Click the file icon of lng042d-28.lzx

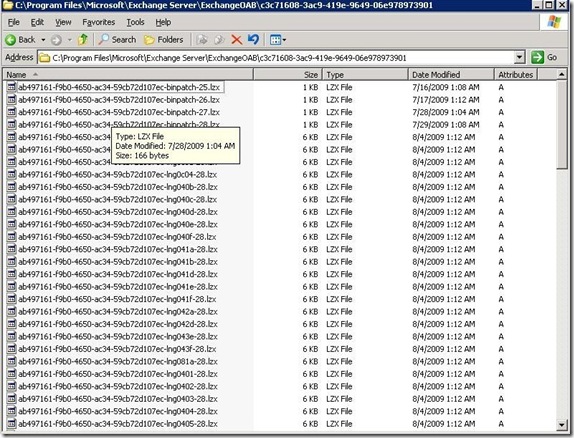pos(12,324)
